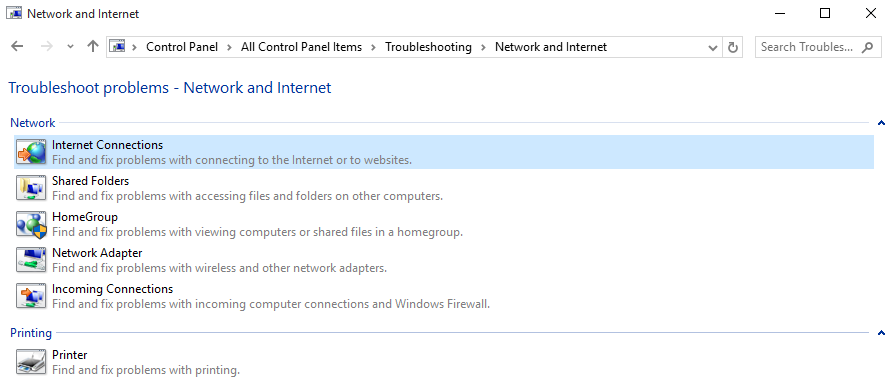Open the address bar history dropdown
Image resolution: width=894 pixels, height=392 pixels.
tap(713, 47)
